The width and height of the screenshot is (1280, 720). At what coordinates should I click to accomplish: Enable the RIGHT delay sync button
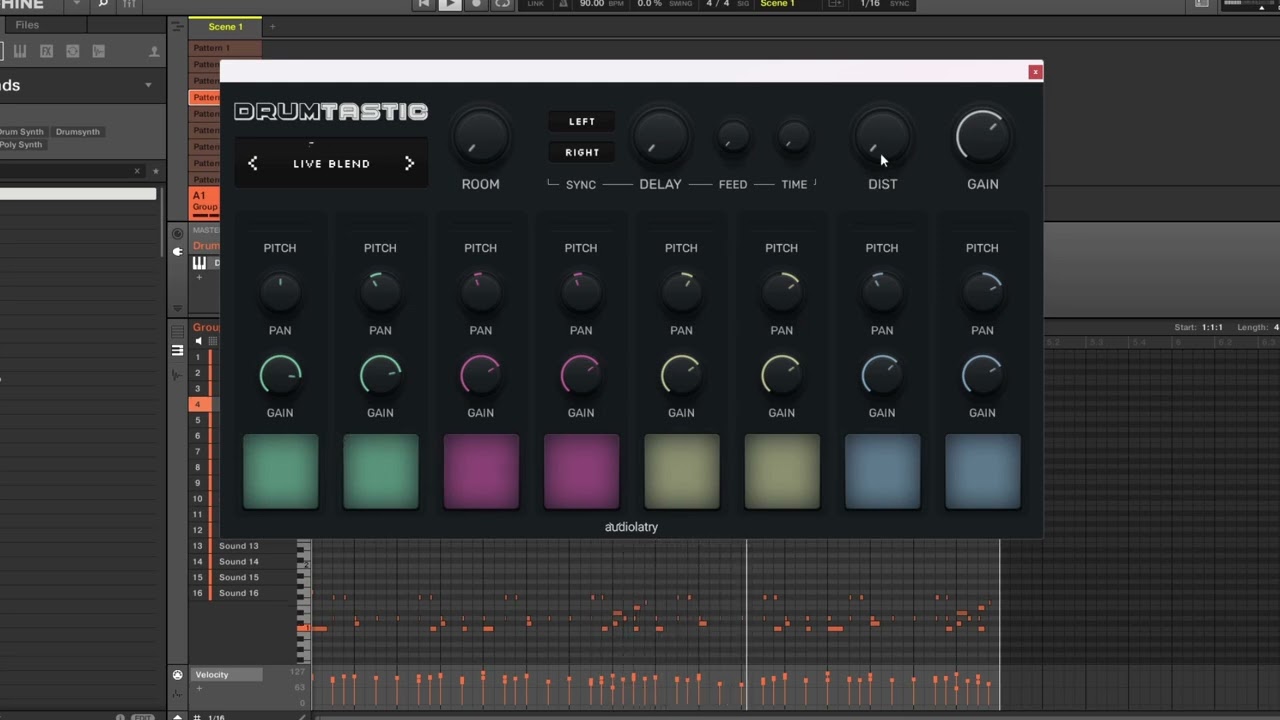(x=582, y=153)
